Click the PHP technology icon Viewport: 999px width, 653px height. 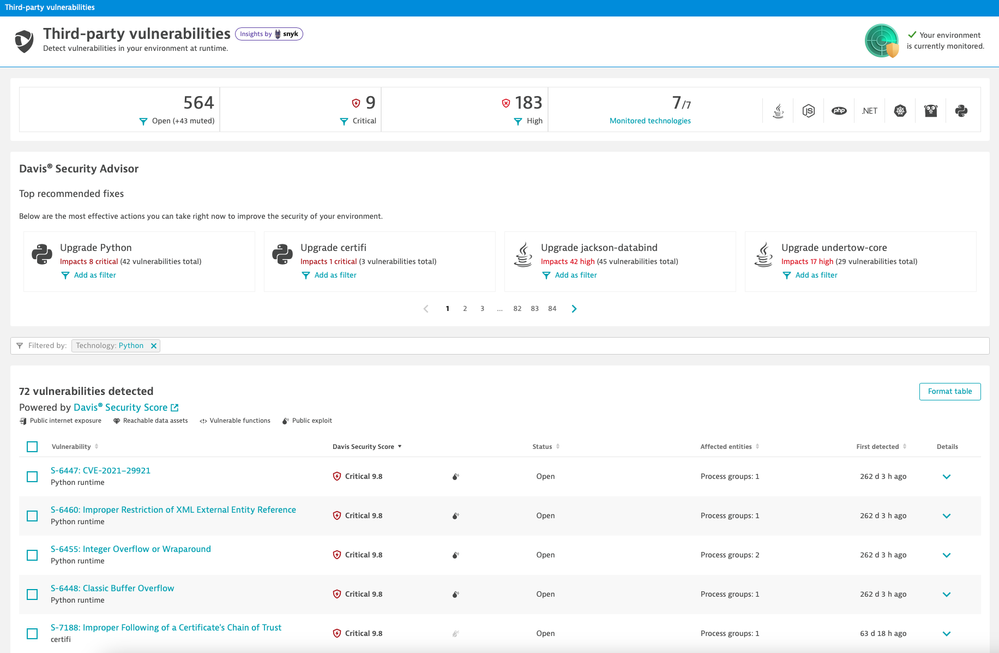[839, 111]
